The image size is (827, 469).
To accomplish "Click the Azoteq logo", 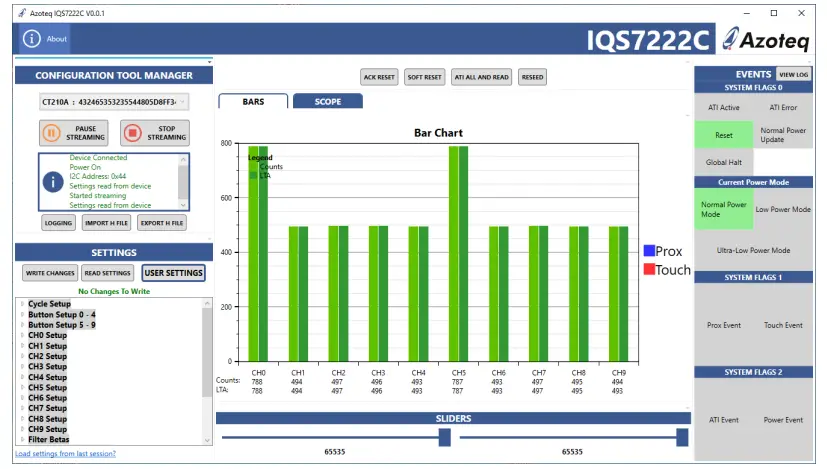I will click(x=766, y=39).
